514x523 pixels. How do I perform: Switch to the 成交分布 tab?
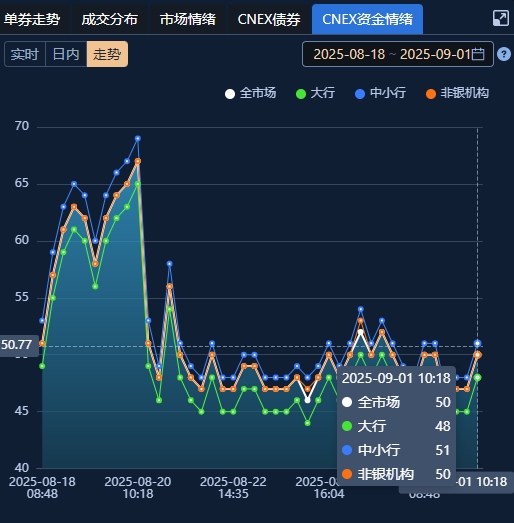click(x=110, y=19)
